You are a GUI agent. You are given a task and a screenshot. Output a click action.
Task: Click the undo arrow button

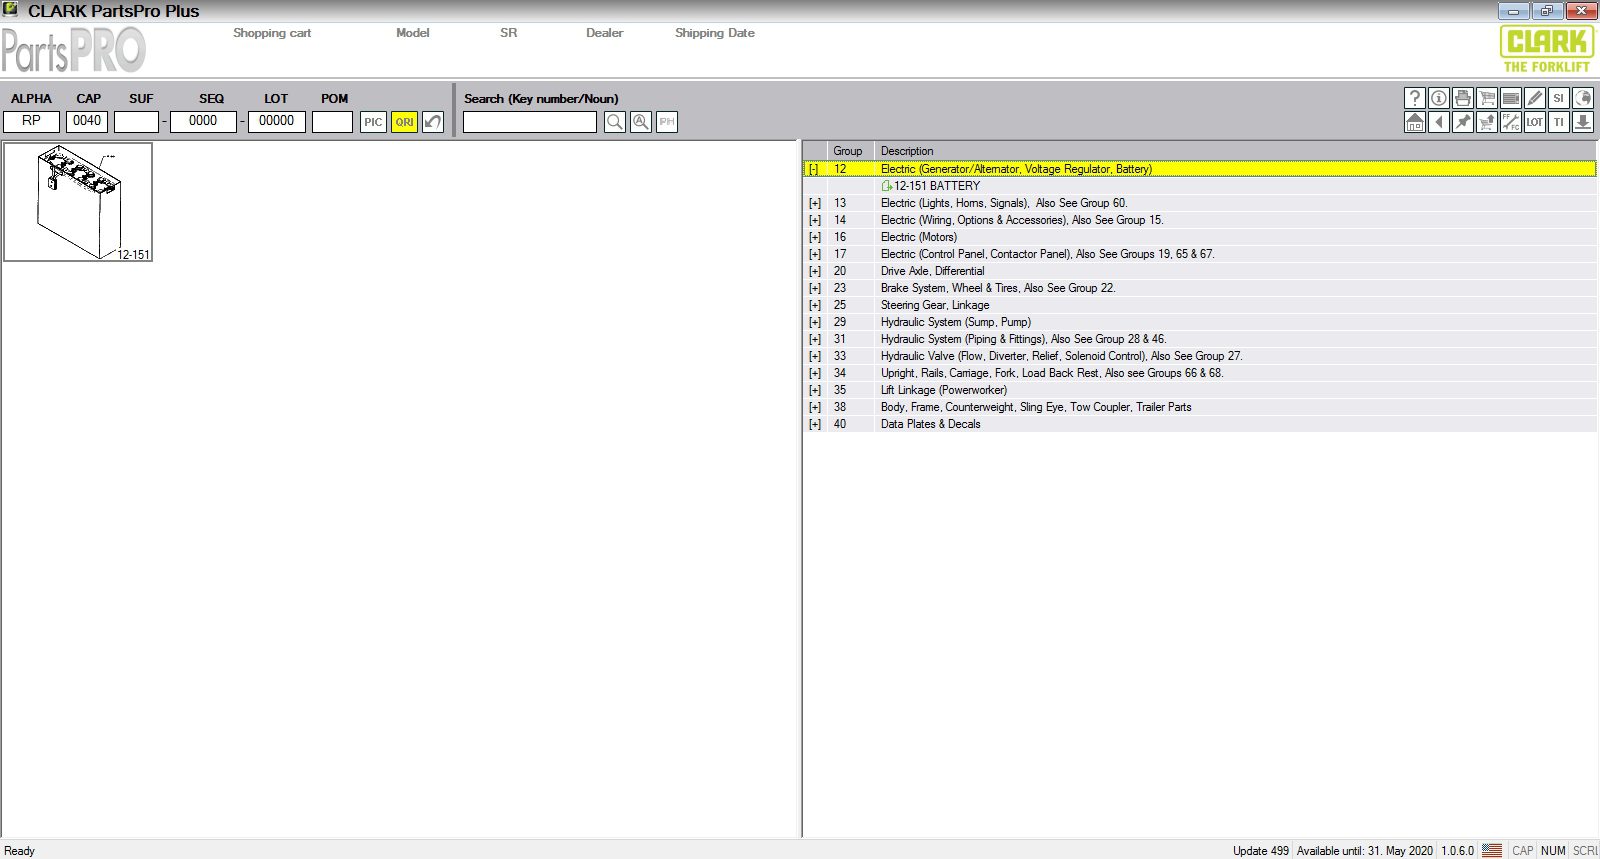(433, 122)
